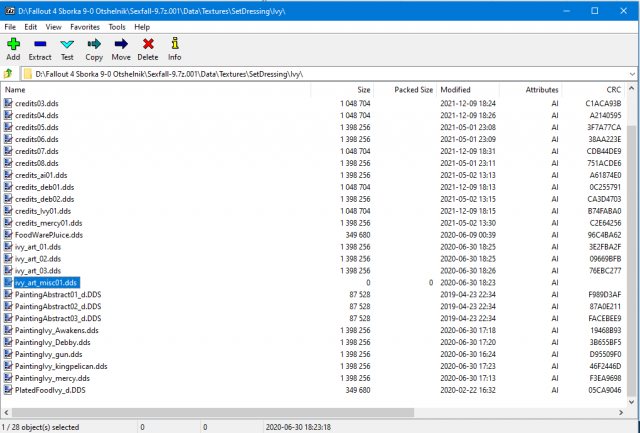Click the Extract toolbar icon
Image resolution: width=640 pixels, height=433 pixels.
click(40, 48)
